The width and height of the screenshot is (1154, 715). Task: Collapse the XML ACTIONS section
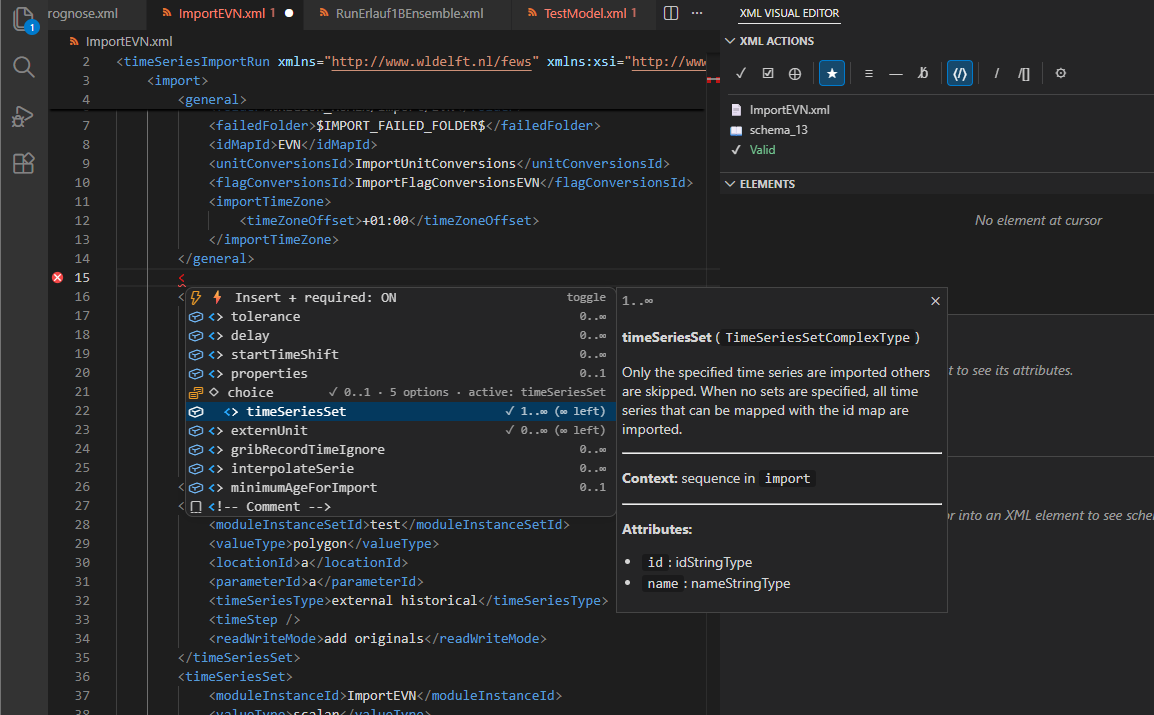click(732, 40)
